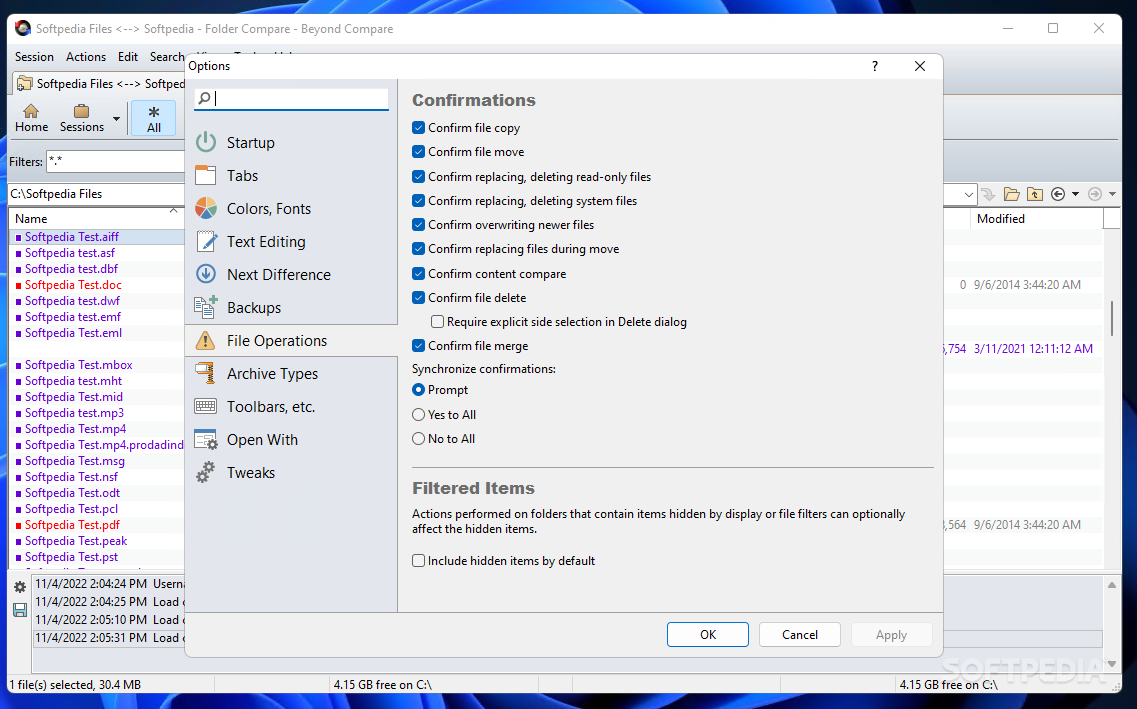Click the Softpedia Files session tab

[x=100, y=84]
